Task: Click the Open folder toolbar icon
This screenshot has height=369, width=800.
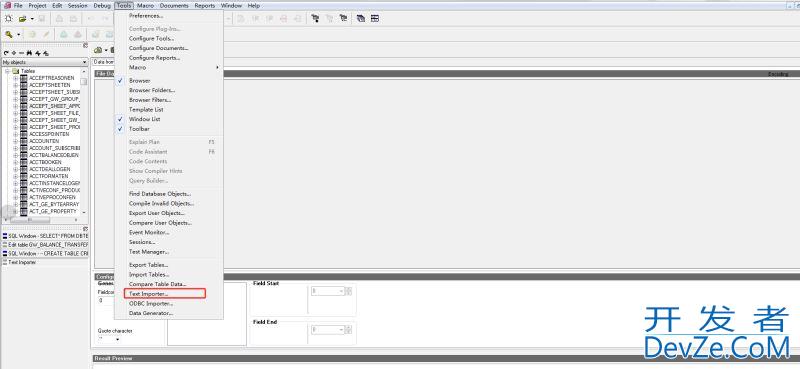Action: pyautogui.click(x=22, y=19)
